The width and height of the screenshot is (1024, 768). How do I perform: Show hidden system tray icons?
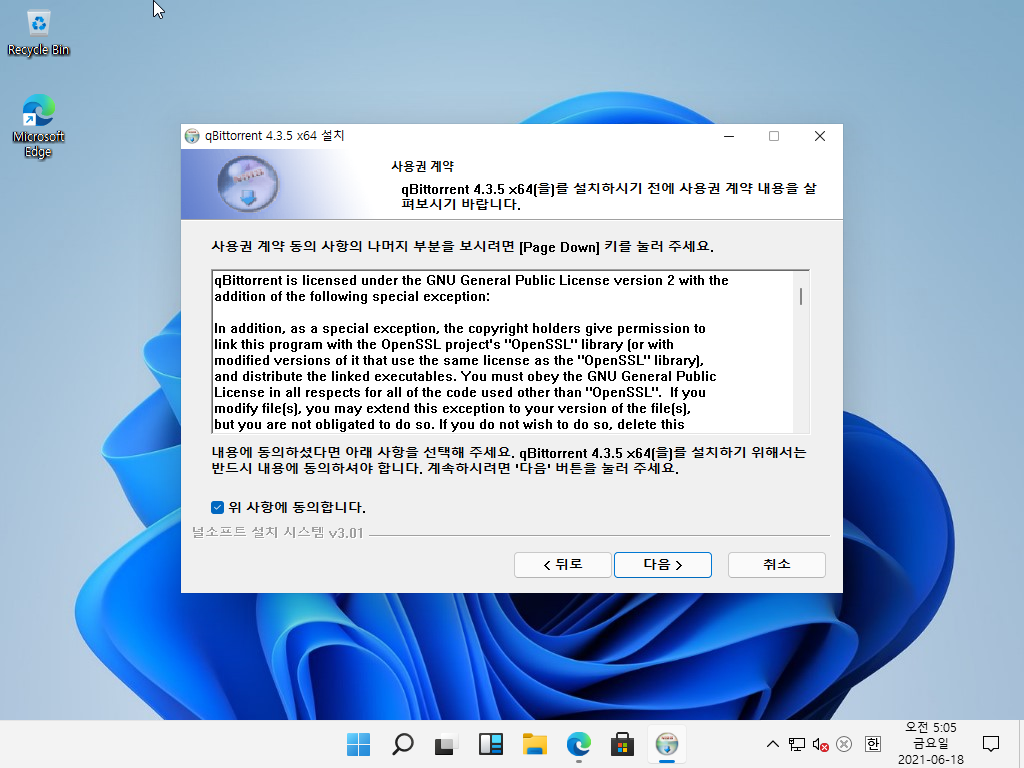773,744
